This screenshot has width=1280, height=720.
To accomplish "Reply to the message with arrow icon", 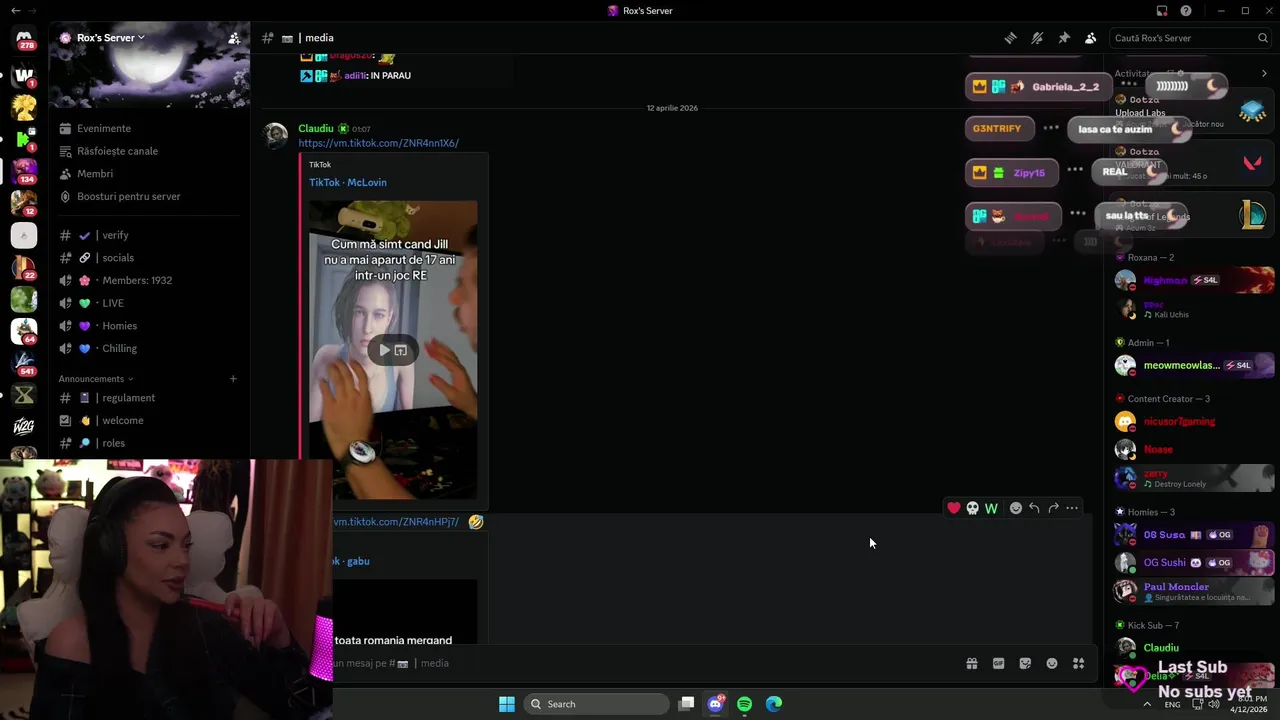I will (1034, 508).
